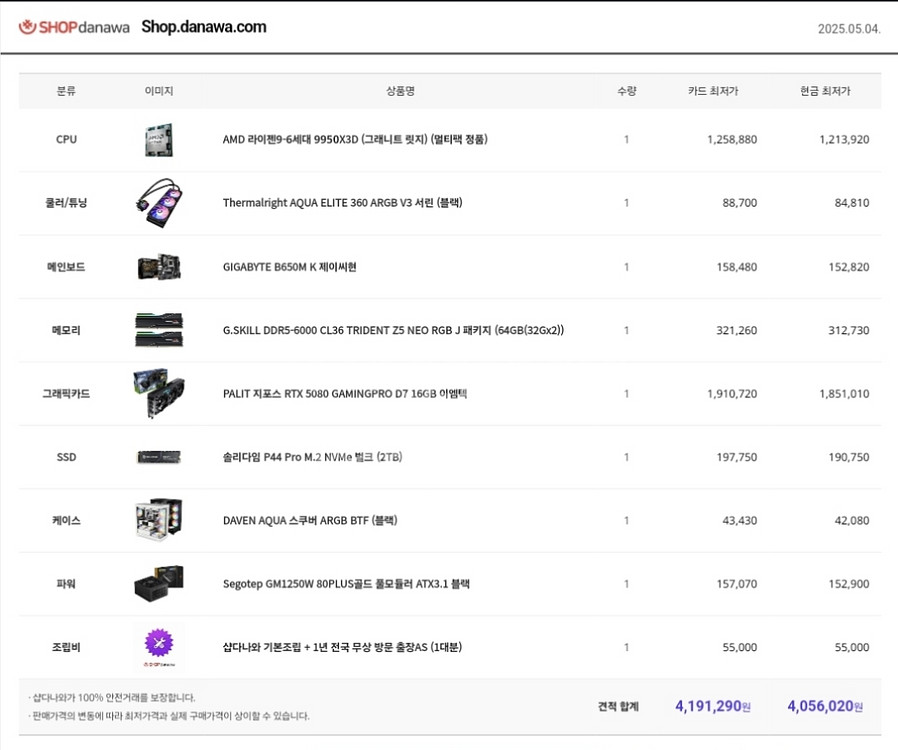Click the 100% 안전거래 guarantee notice
The width and height of the screenshot is (898, 750).
click(112, 697)
